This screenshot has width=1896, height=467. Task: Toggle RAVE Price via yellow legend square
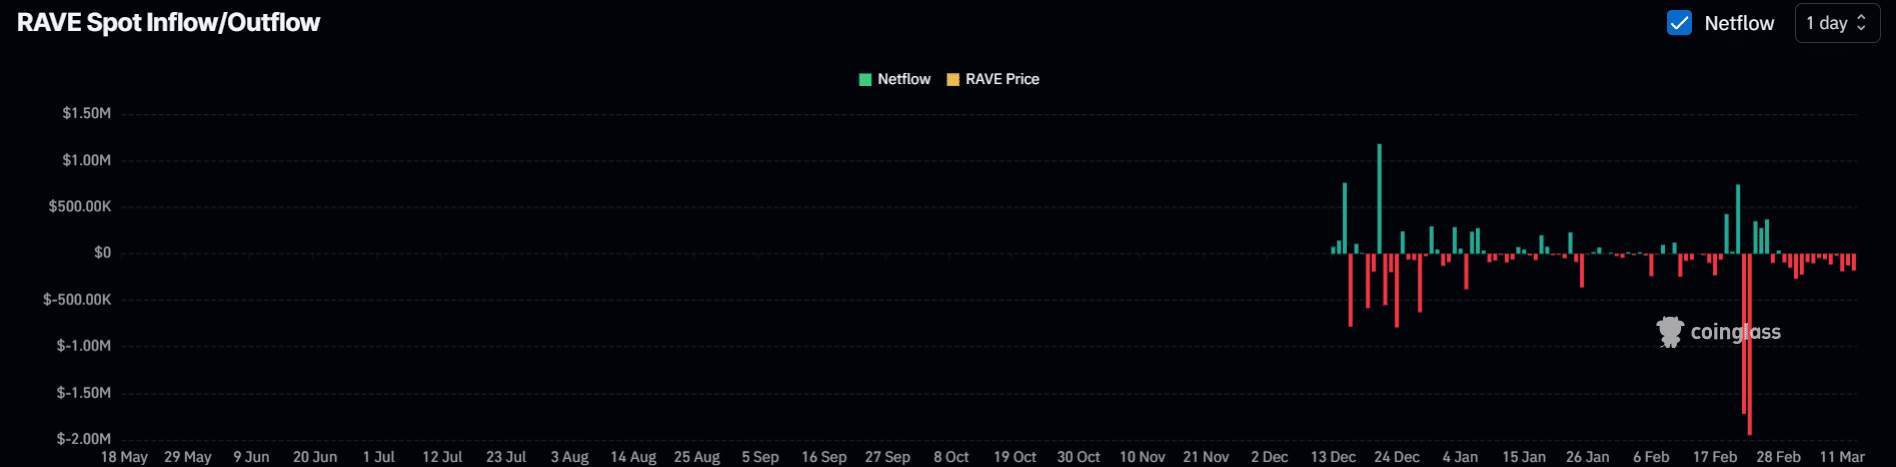coord(953,79)
